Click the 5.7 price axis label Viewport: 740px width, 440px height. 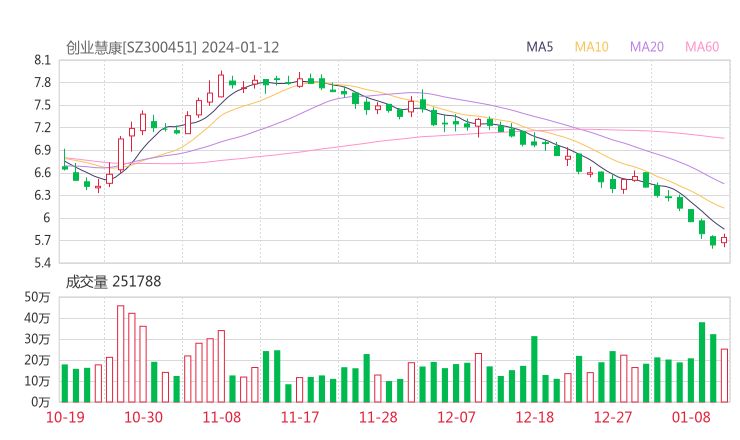[x=42, y=240]
